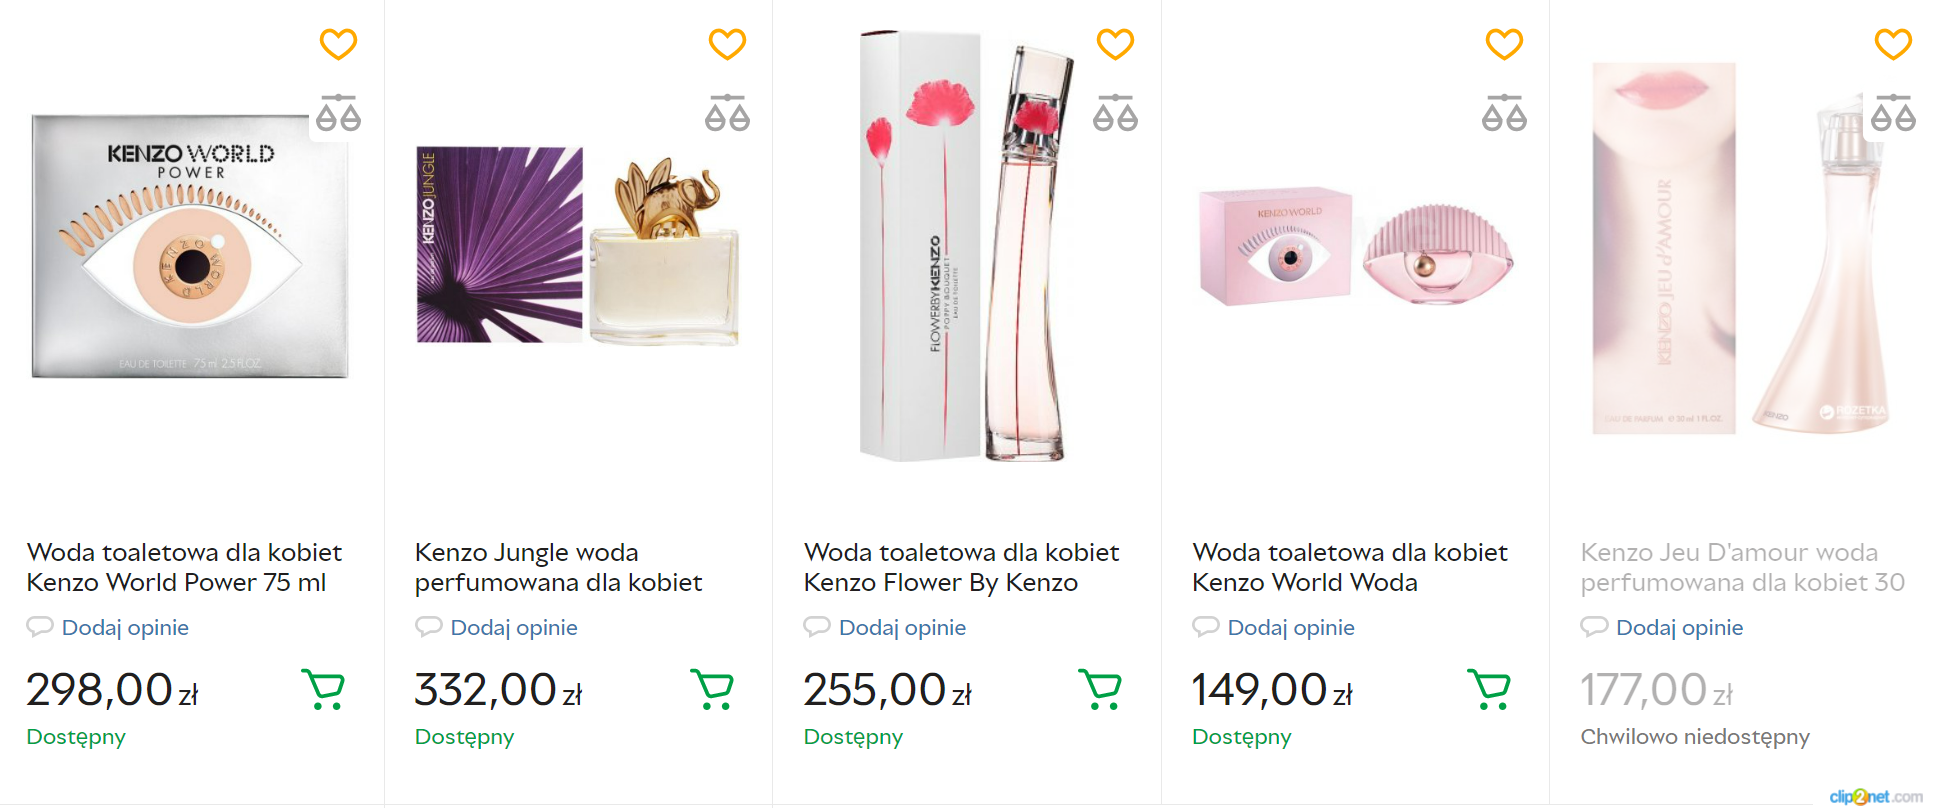
Task: Click heart icon for Kenzo Jeu D'amour
Action: 1892,44
